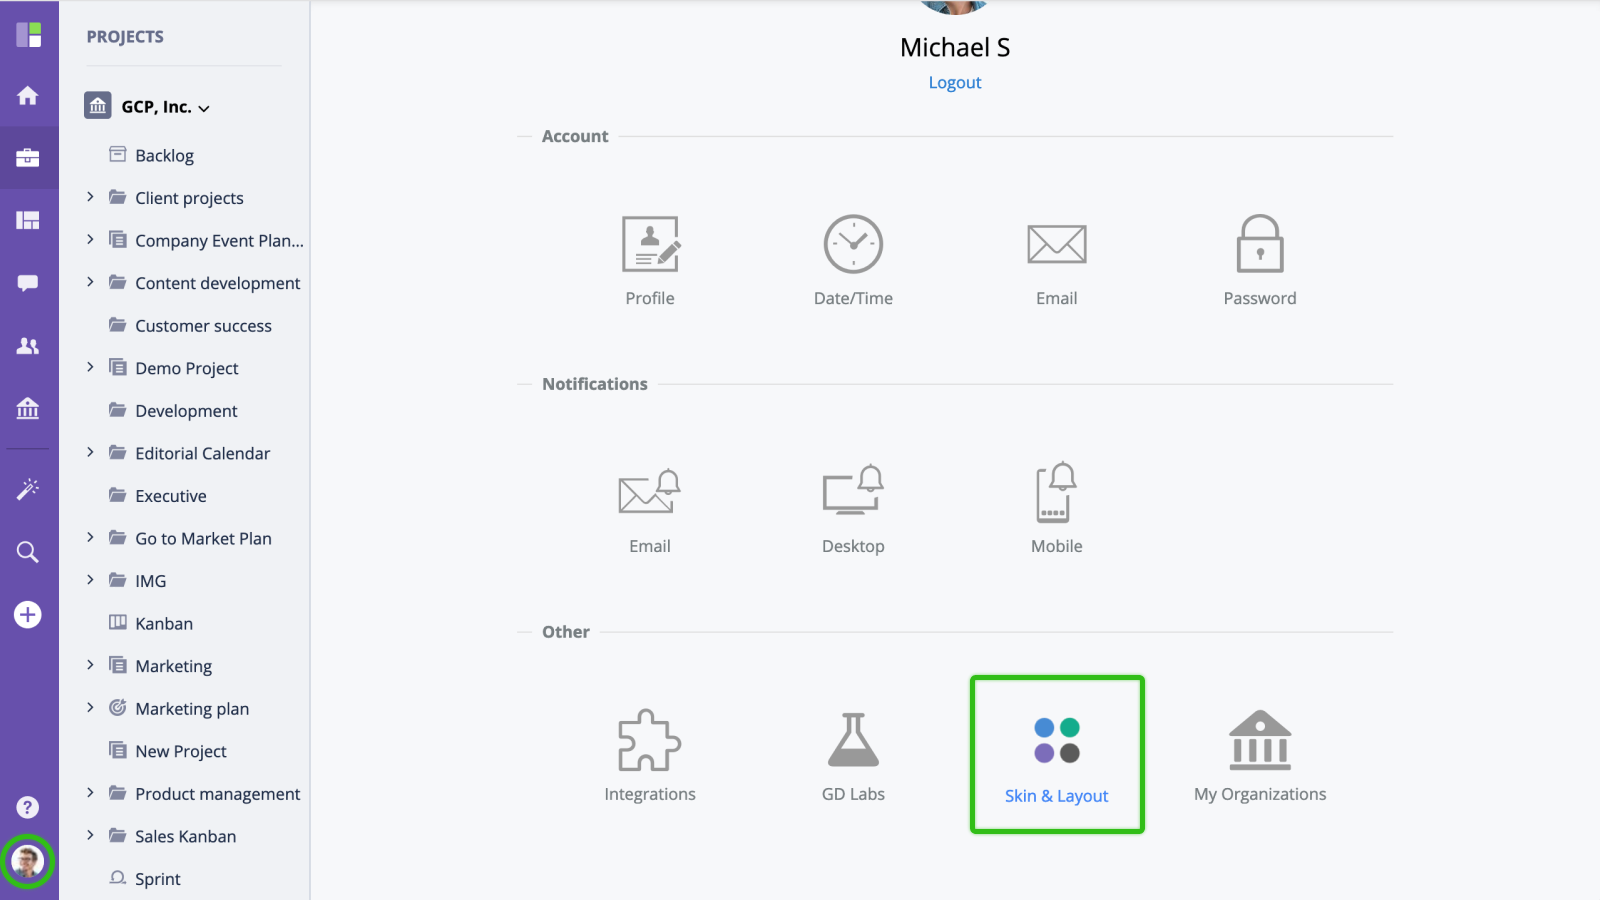1600x900 pixels.
Task: Open Mobile notifications settings
Action: click(x=1057, y=509)
